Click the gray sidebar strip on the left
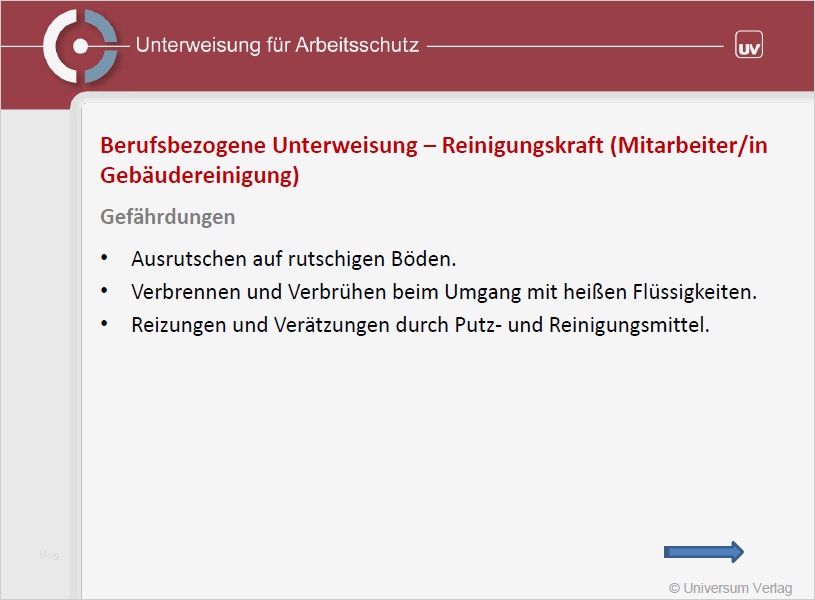 coord(35,350)
